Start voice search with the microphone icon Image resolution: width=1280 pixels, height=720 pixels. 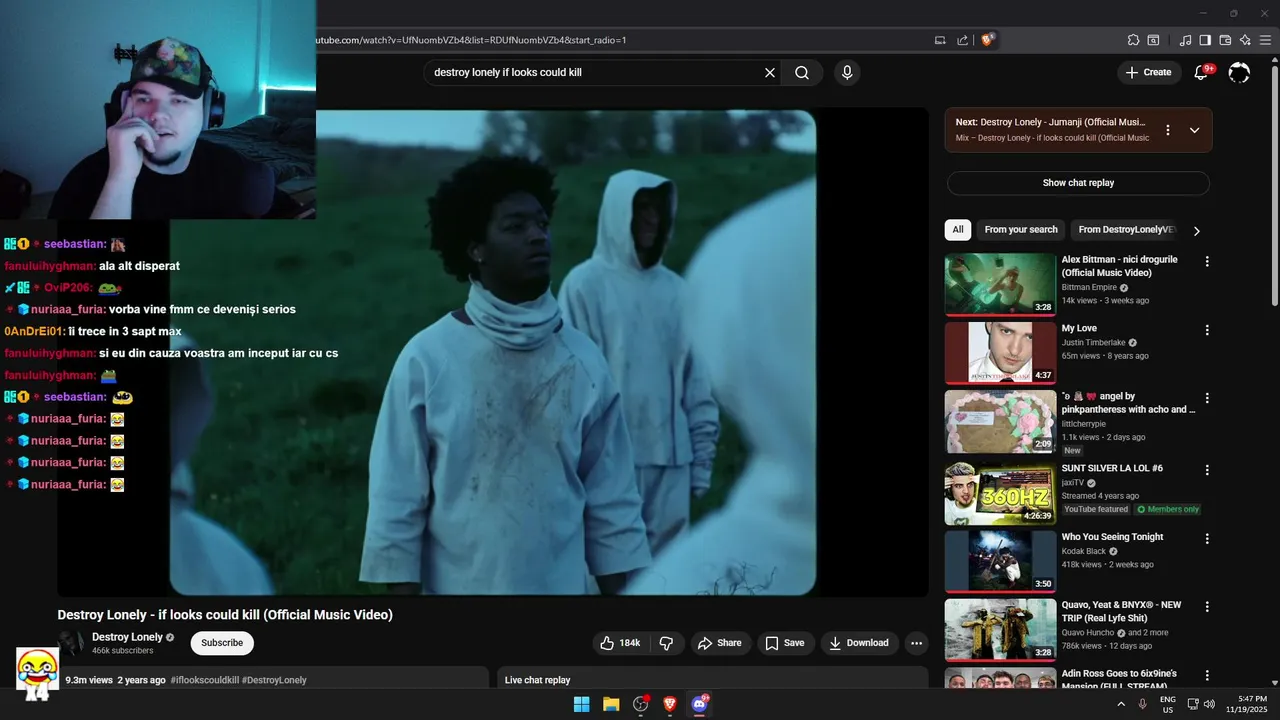tap(847, 72)
